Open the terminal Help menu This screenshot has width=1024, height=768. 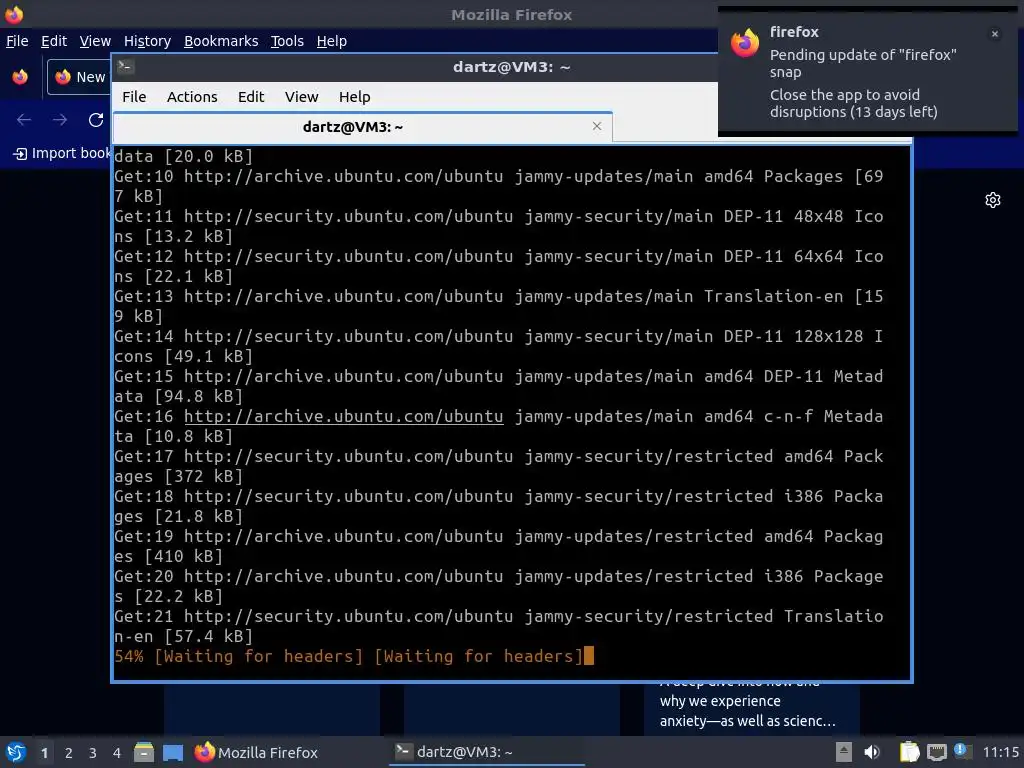pyautogui.click(x=355, y=97)
